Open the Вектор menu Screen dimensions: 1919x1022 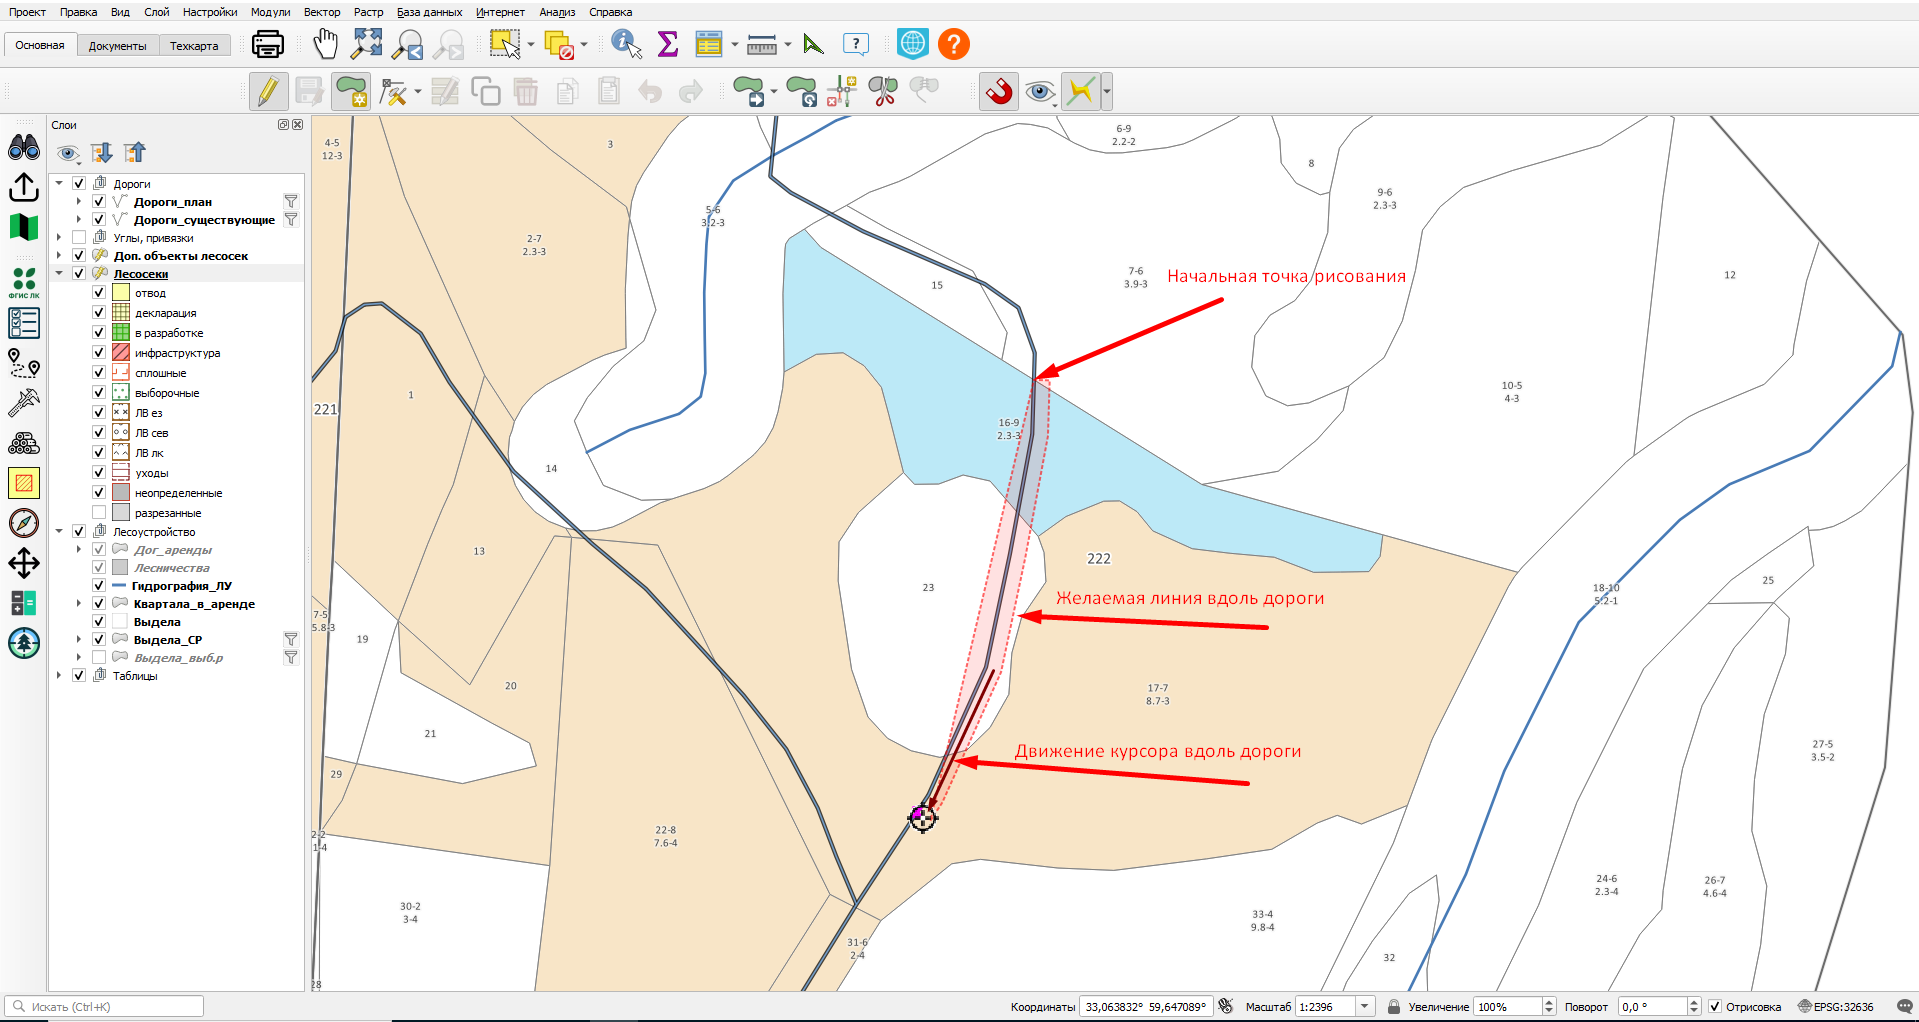pos(322,12)
